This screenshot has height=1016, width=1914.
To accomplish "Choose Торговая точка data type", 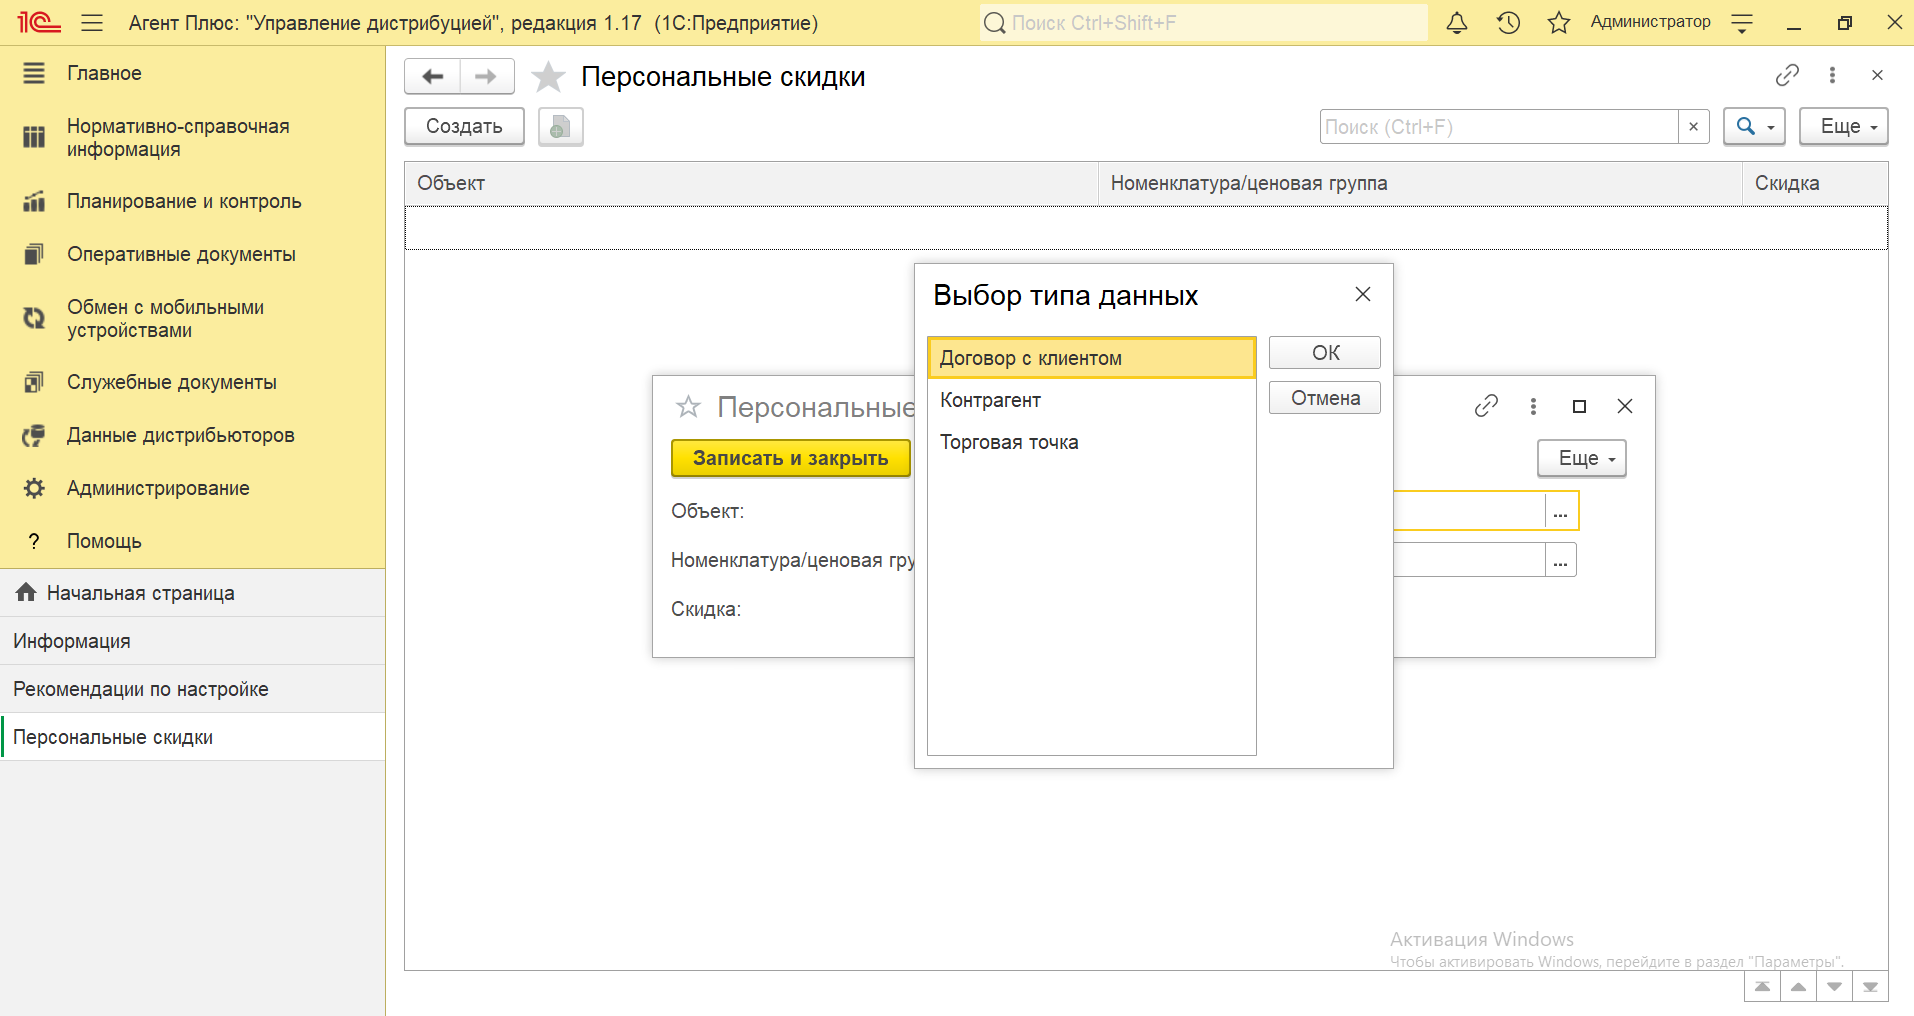I will click(1008, 442).
